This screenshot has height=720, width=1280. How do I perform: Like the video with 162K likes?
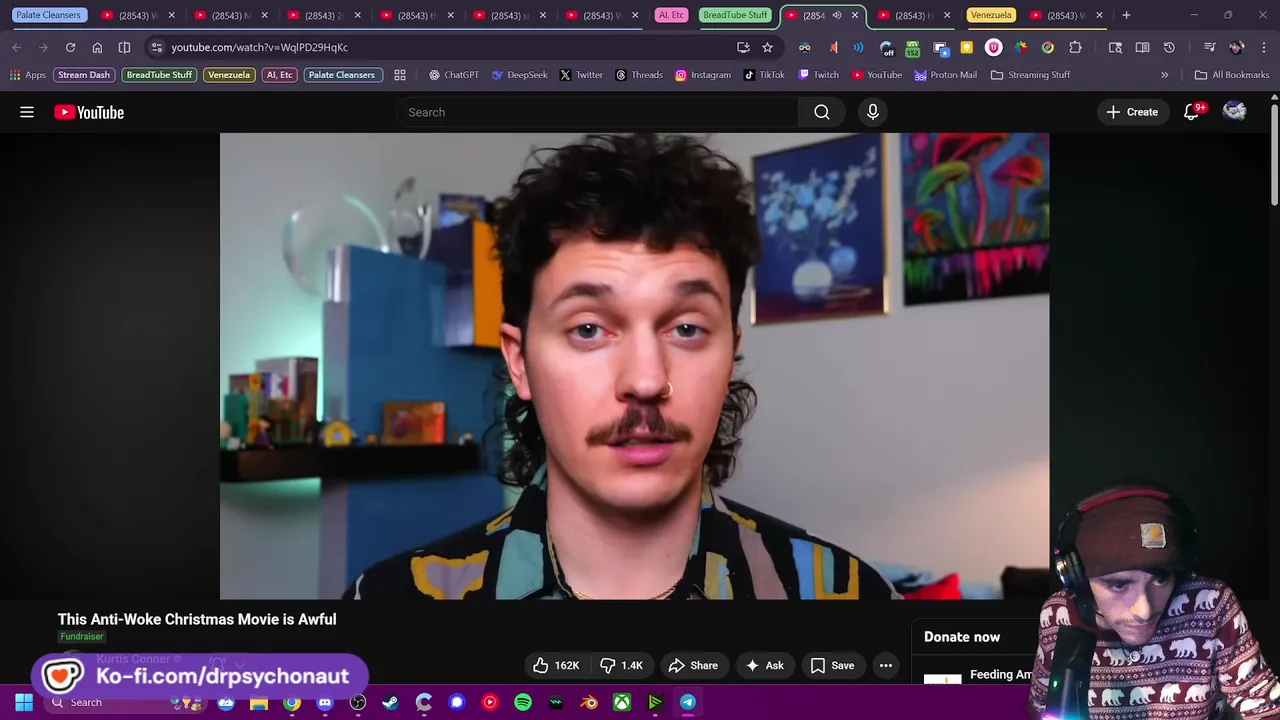557,665
